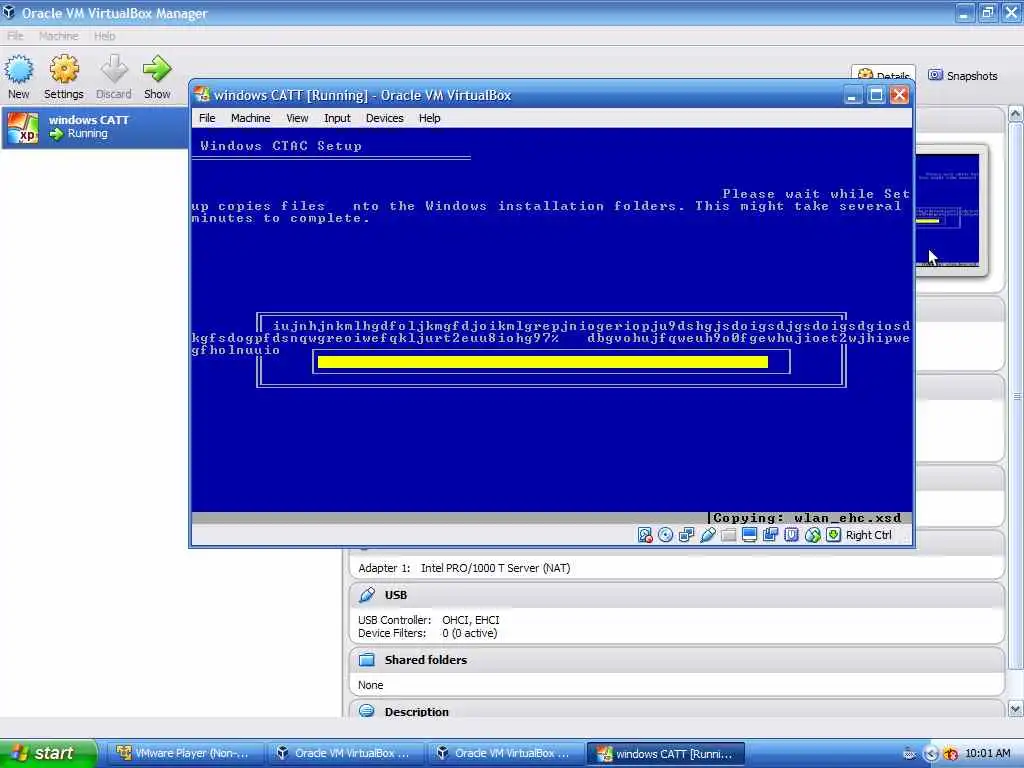Open the Devices menu in VM window

[385, 118]
